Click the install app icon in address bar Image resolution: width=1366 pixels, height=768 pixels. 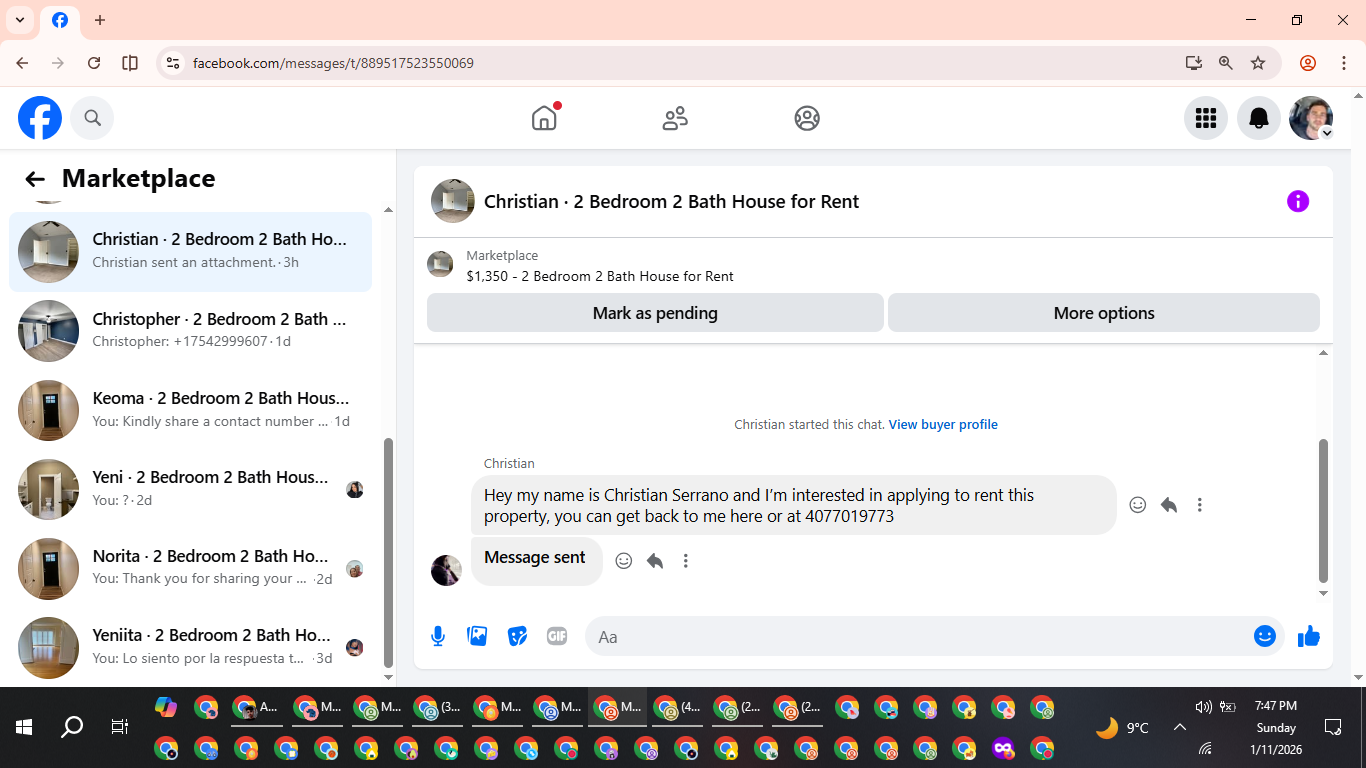[x=1193, y=63]
